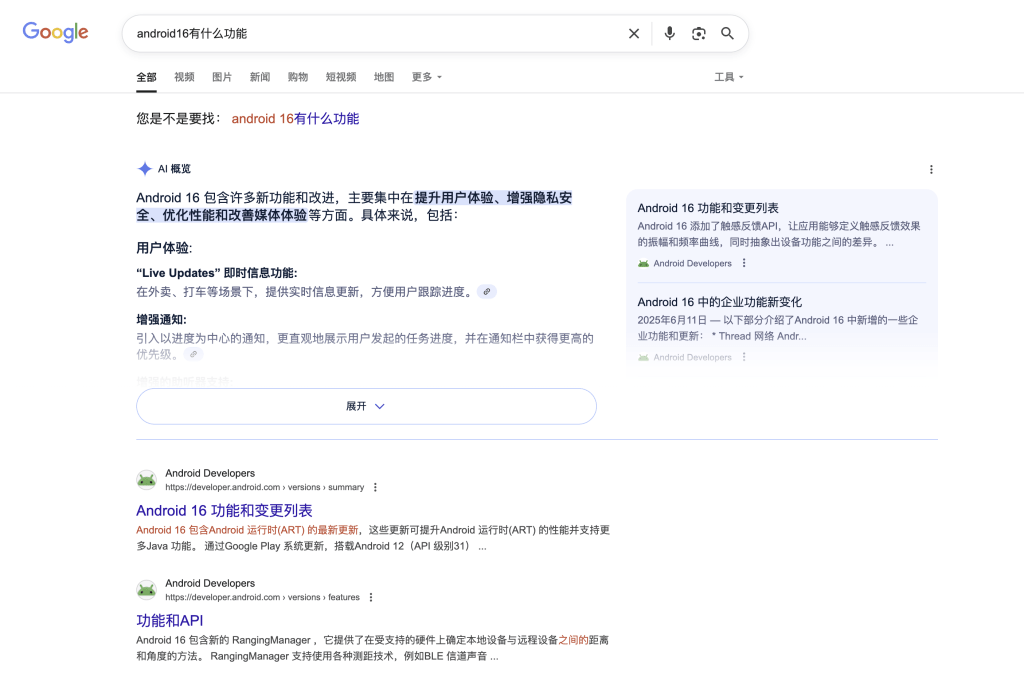Submit search with magnifying glass icon
The width and height of the screenshot is (1024, 680).
[x=727, y=33]
